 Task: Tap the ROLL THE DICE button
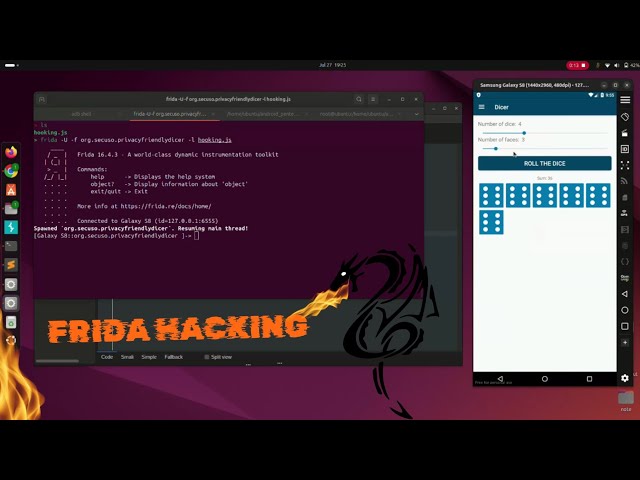coord(544,163)
